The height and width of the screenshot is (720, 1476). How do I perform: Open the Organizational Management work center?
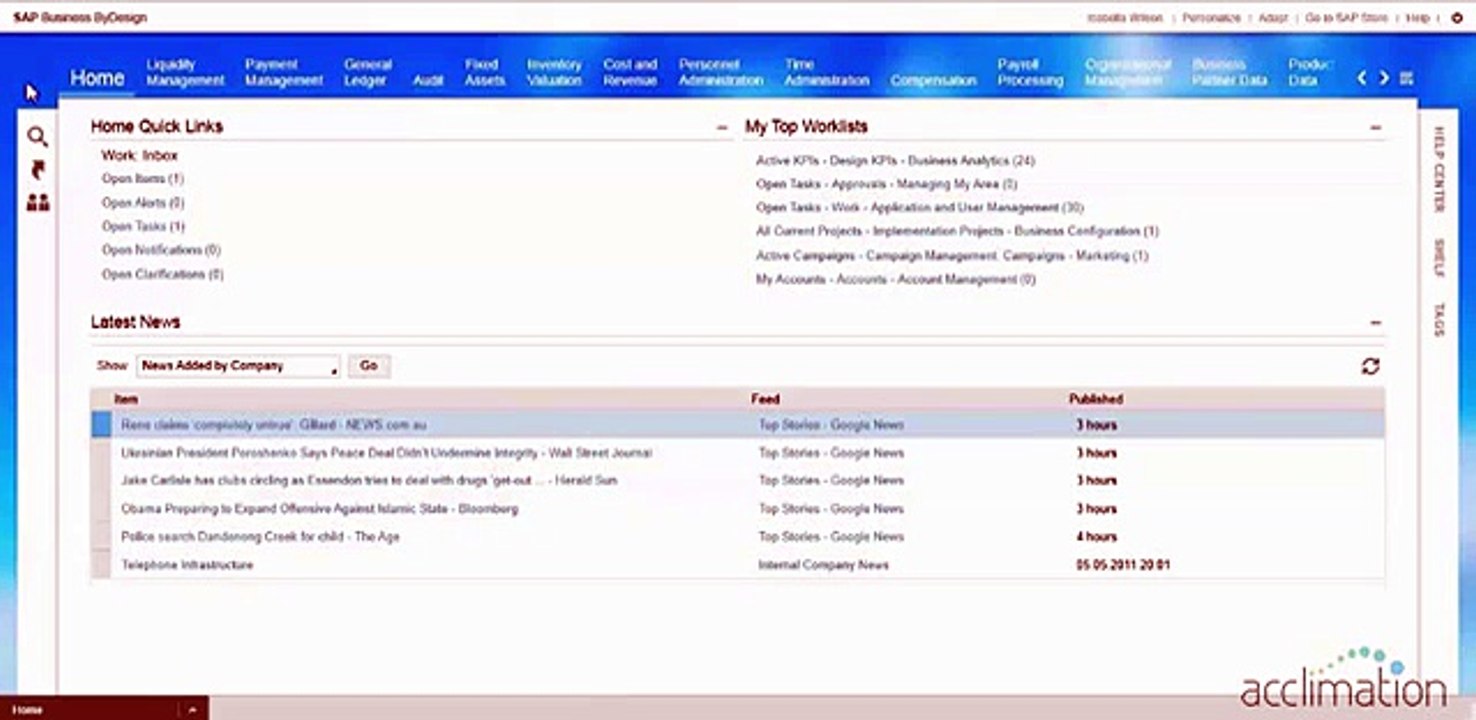click(1127, 72)
